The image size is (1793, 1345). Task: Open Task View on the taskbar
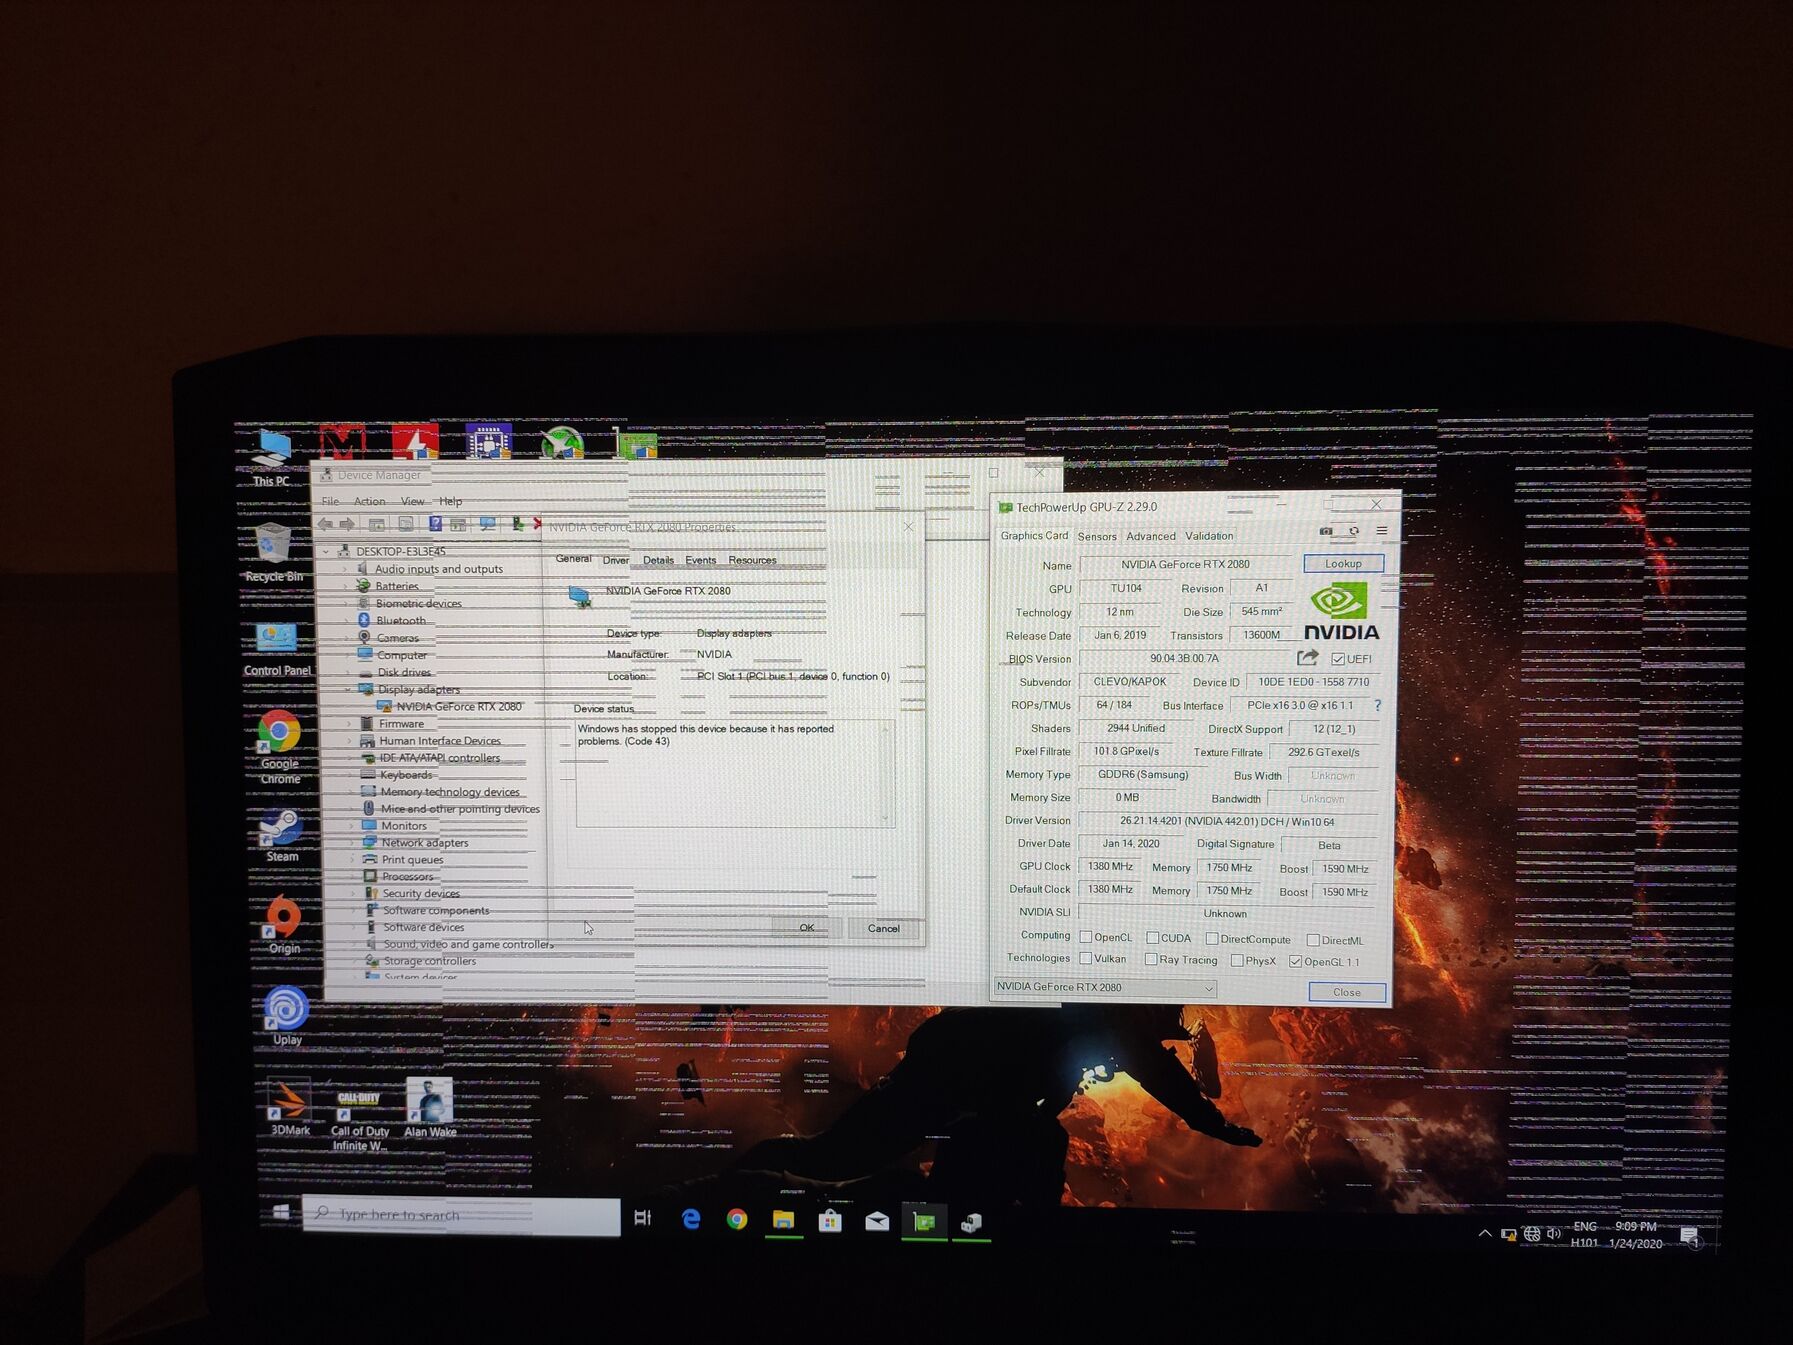point(643,1218)
